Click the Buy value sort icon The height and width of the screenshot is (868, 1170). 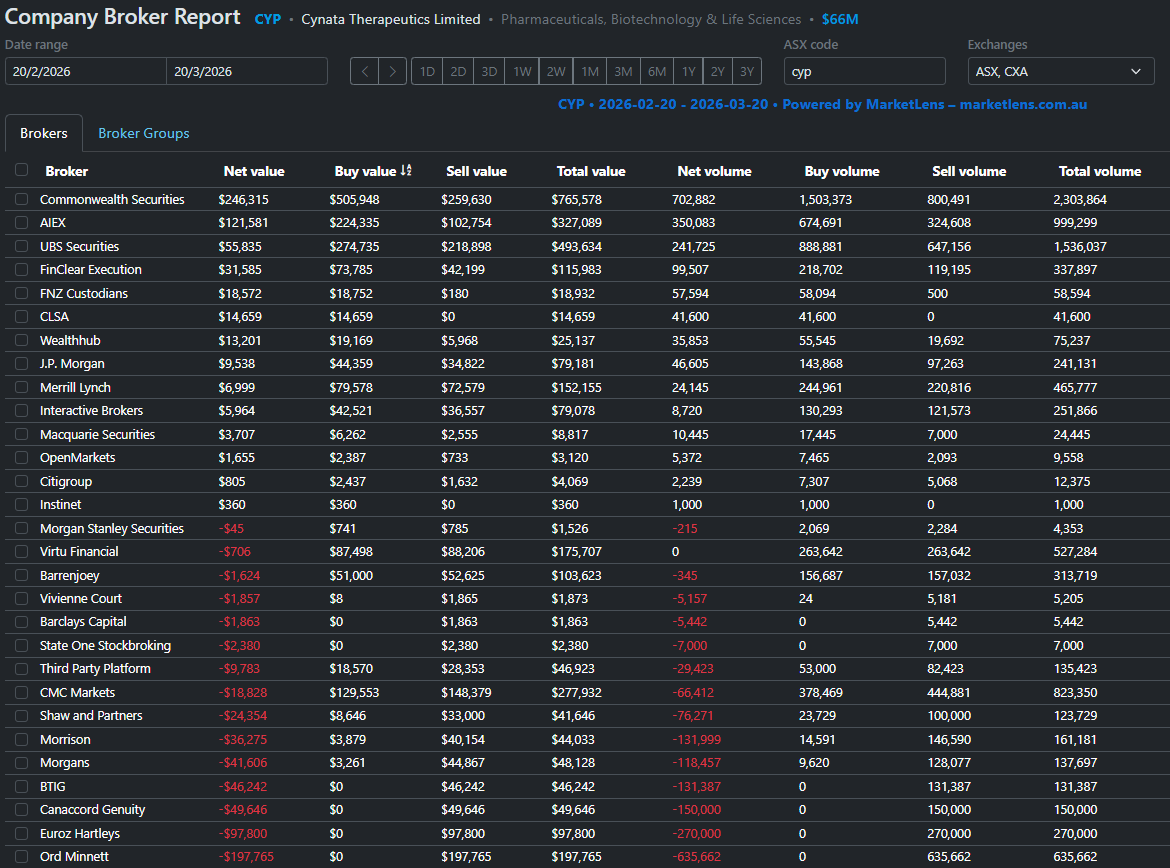tap(406, 171)
